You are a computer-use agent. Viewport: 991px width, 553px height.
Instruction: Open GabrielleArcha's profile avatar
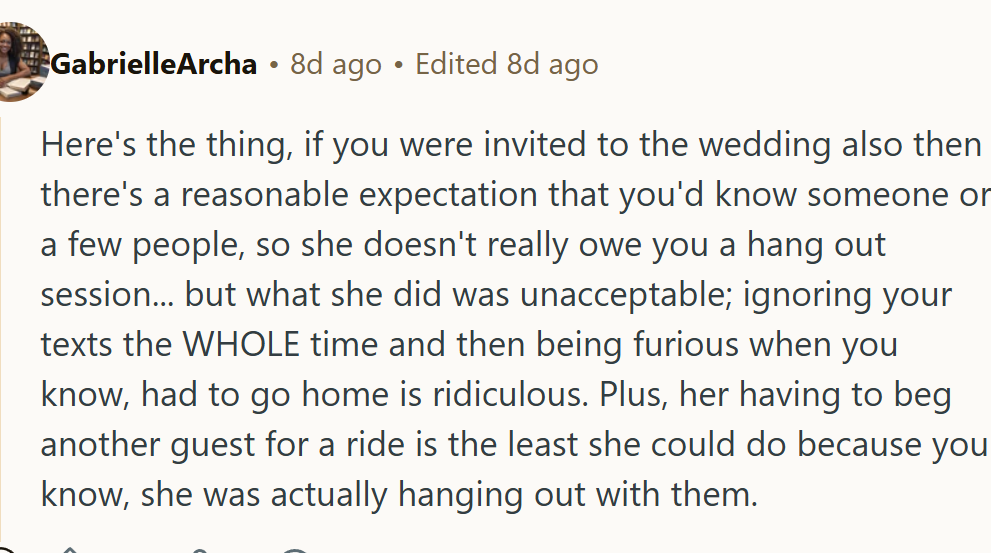tap(20, 62)
